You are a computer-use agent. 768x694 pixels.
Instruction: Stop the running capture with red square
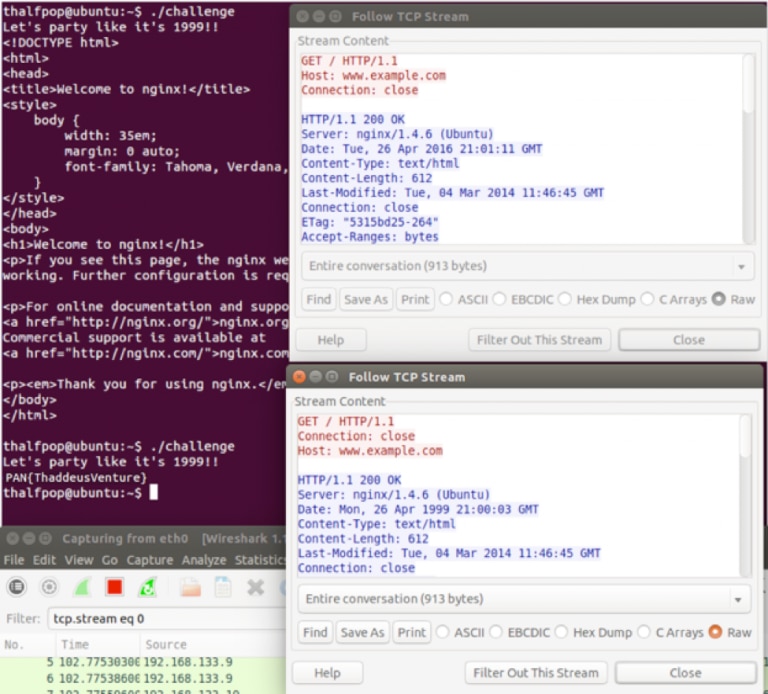pyautogui.click(x=115, y=586)
